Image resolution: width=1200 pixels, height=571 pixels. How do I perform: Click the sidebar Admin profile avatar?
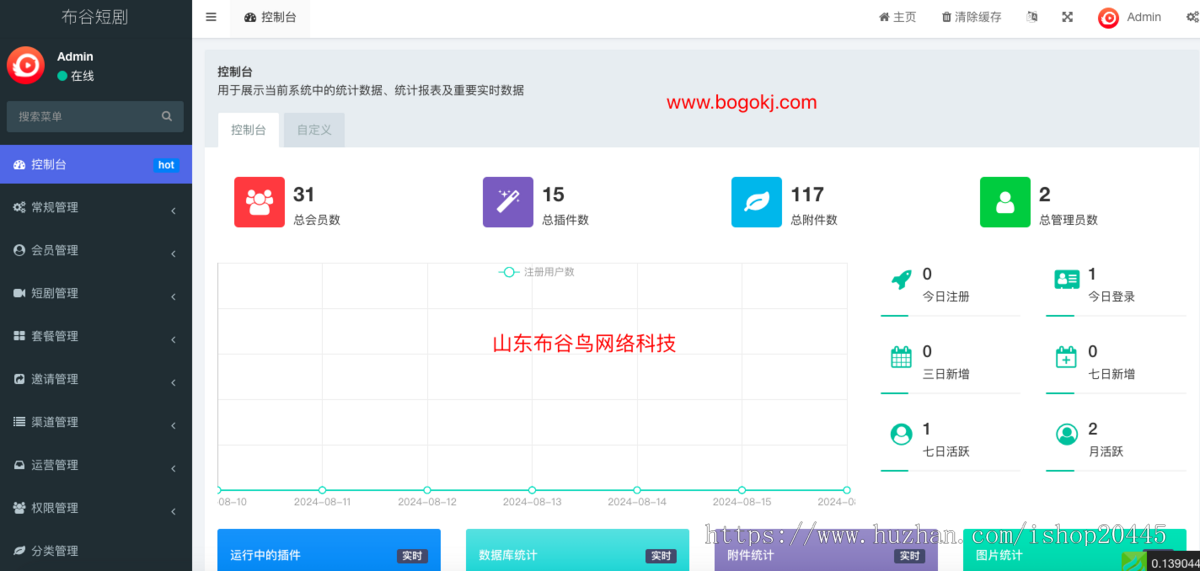[x=26, y=65]
